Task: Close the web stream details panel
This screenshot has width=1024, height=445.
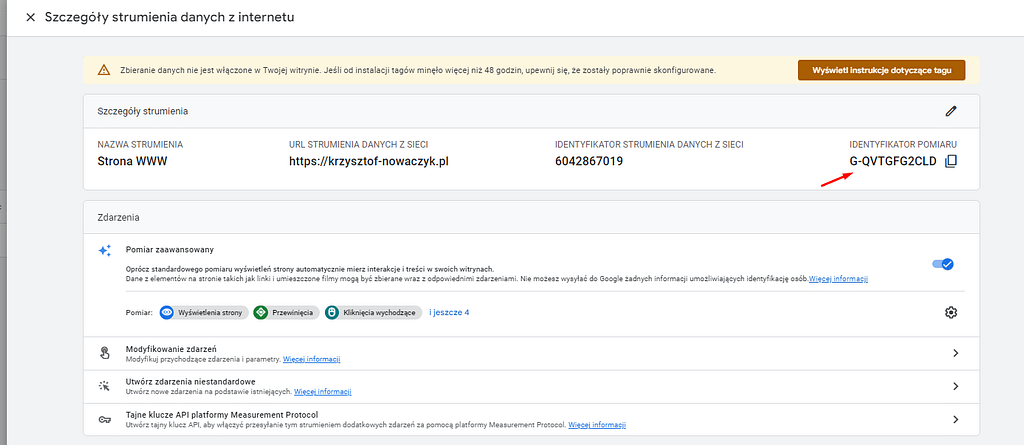Action: pos(30,18)
